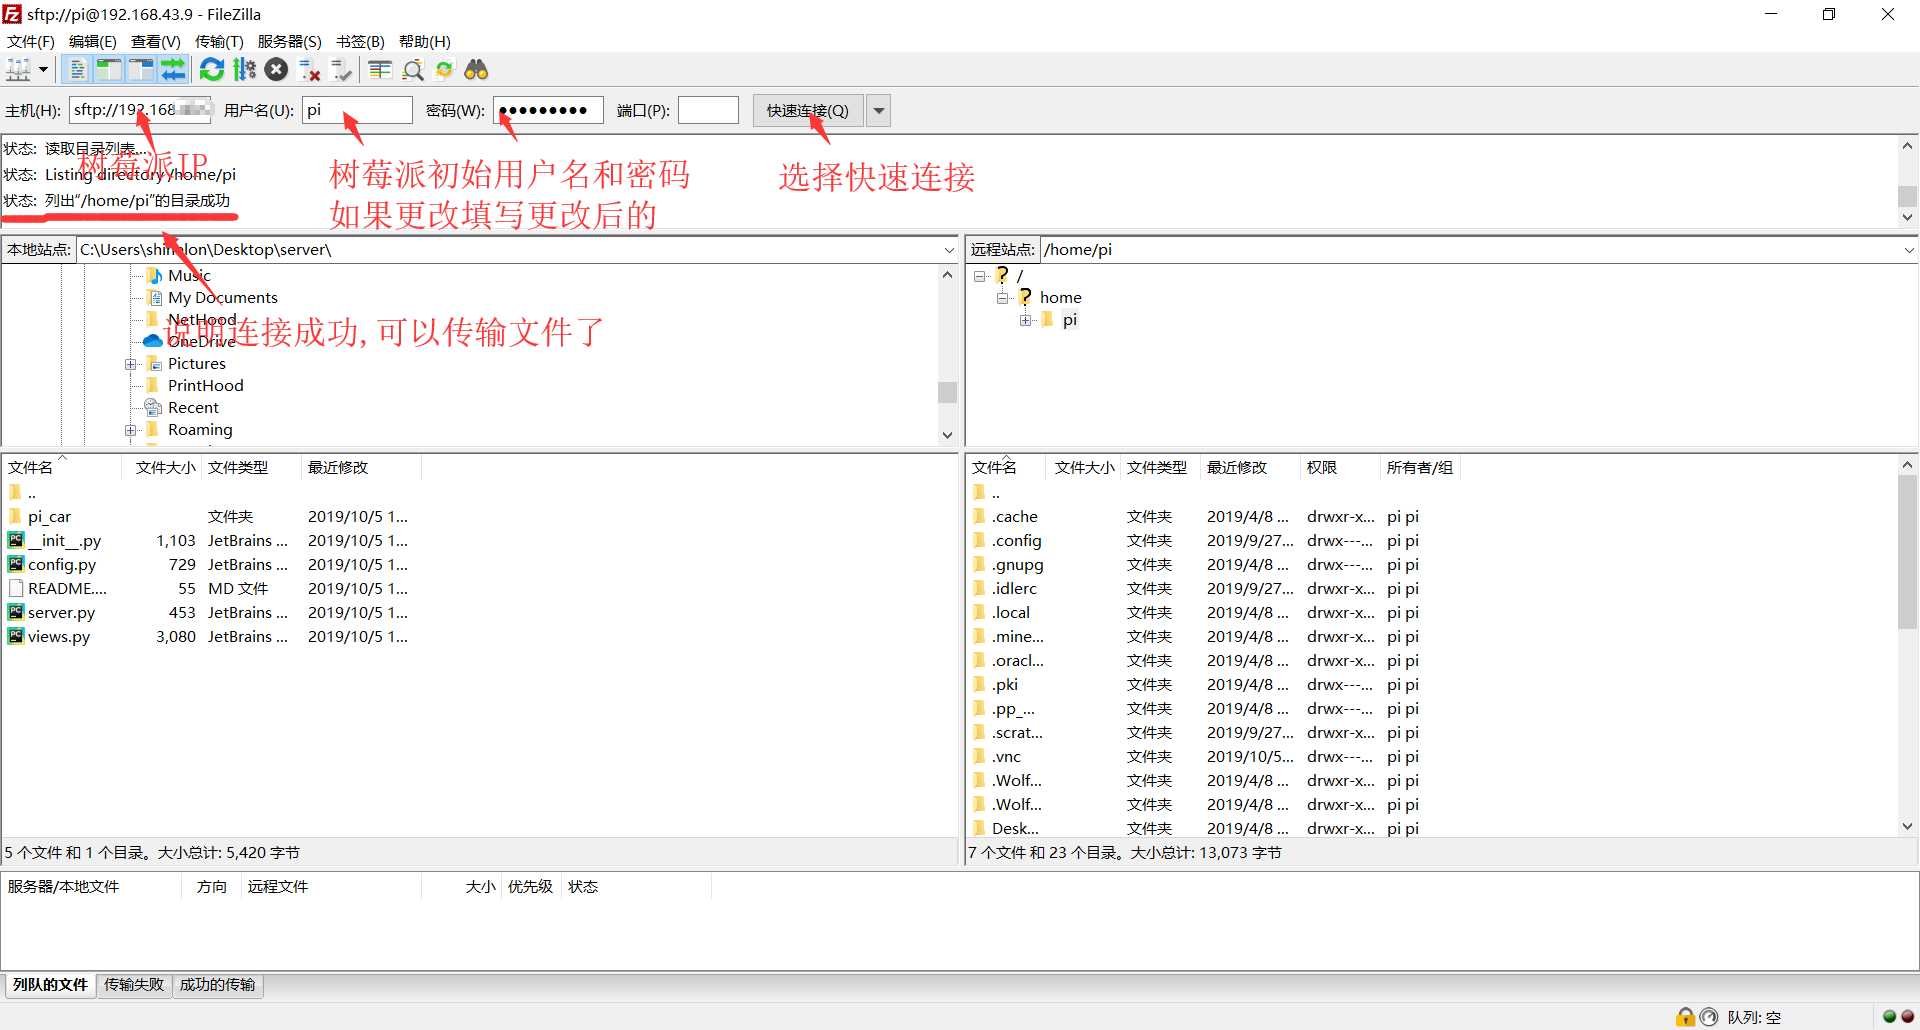
Task: Open the 文件(F) menu
Action: pyautogui.click(x=31, y=41)
